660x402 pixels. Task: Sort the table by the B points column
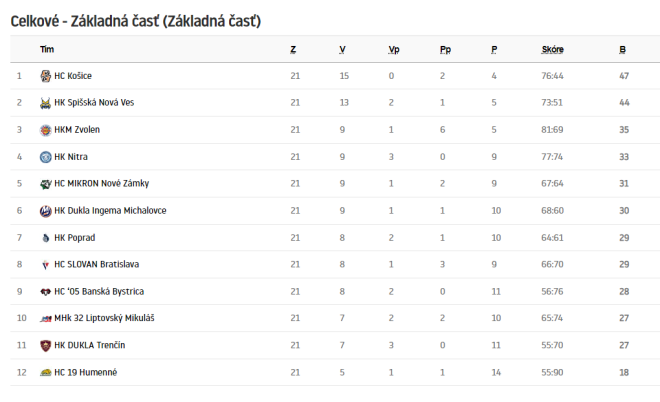(623, 49)
